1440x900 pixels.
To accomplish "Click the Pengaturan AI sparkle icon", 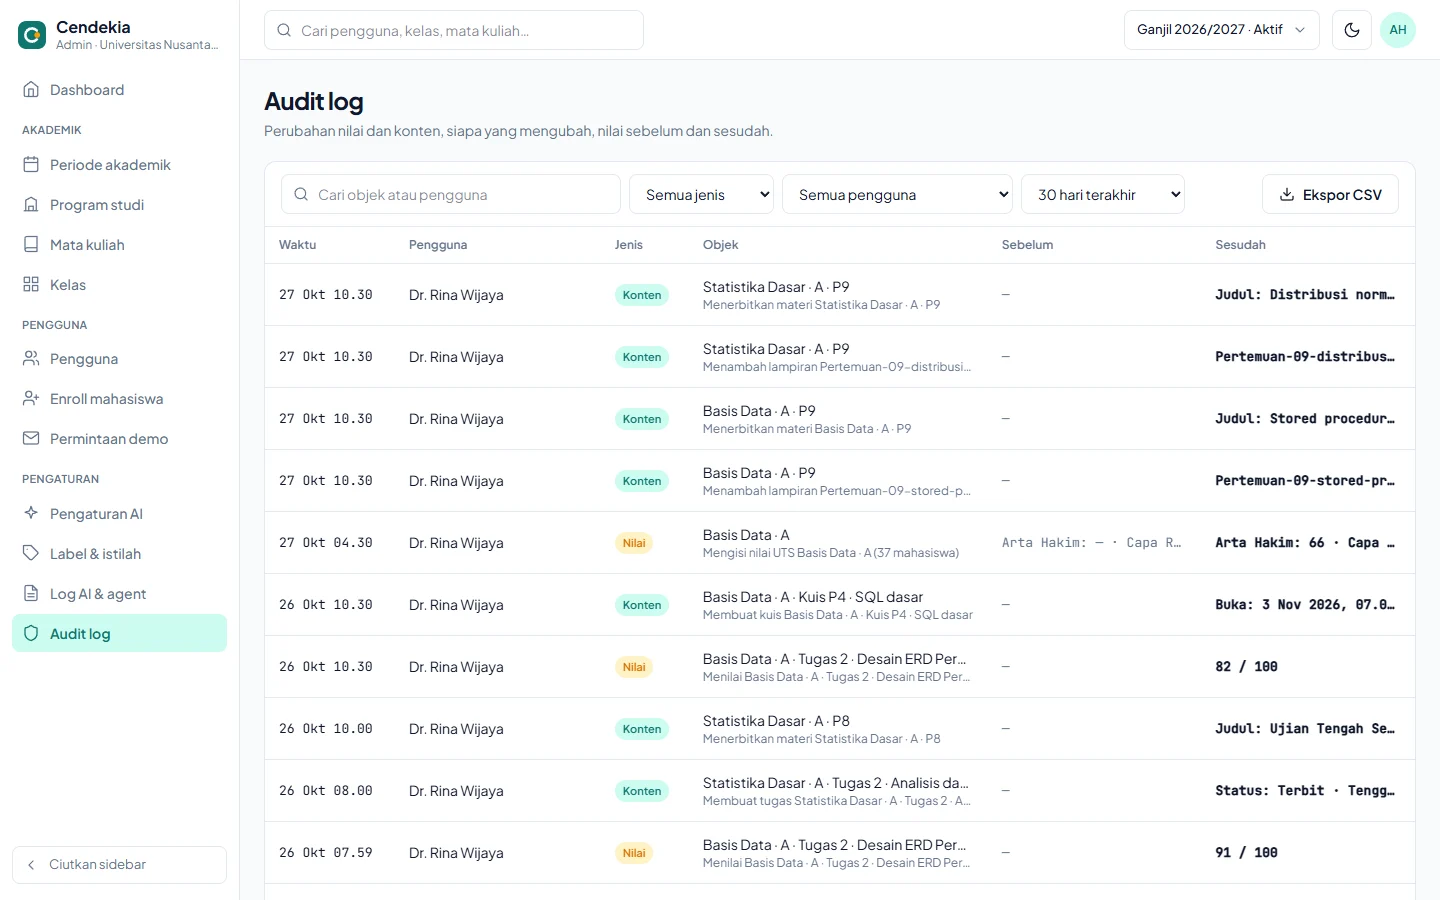I will pos(31,513).
